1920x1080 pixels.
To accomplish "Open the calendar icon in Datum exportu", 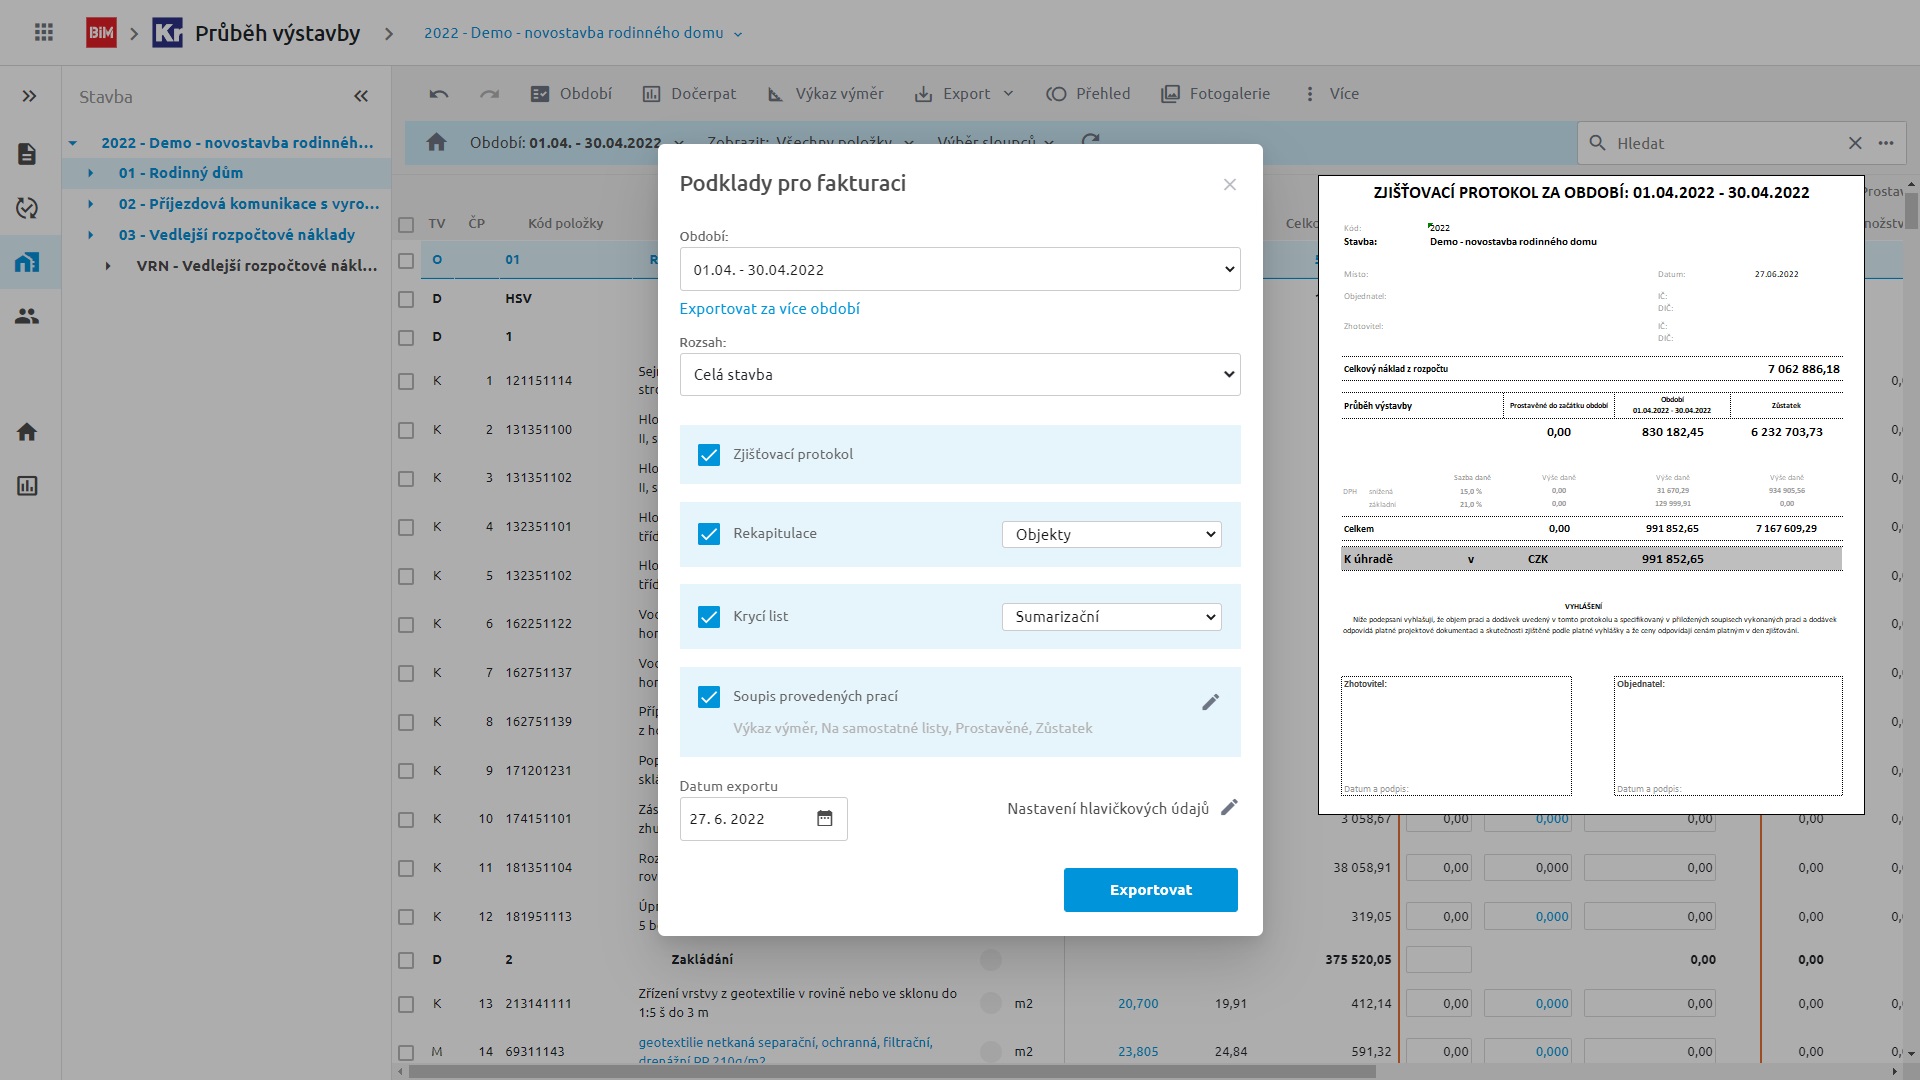I will point(824,819).
